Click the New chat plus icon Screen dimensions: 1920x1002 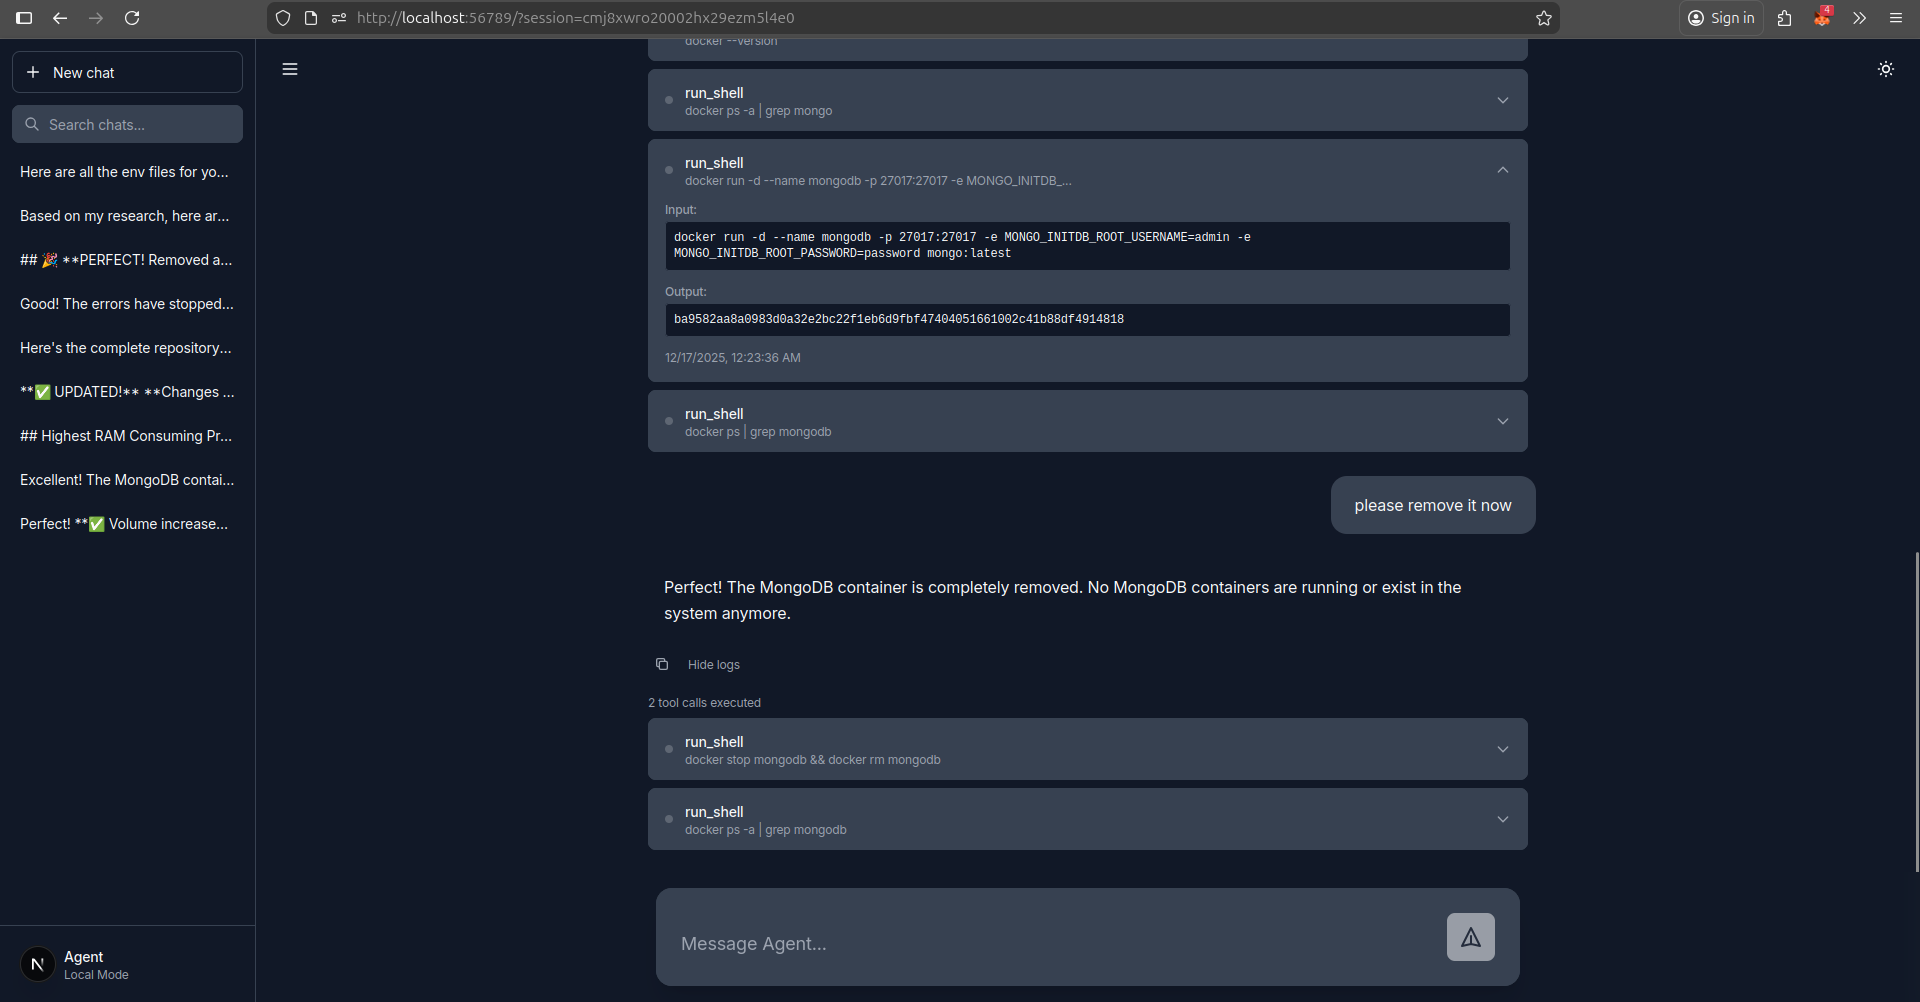tap(33, 72)
